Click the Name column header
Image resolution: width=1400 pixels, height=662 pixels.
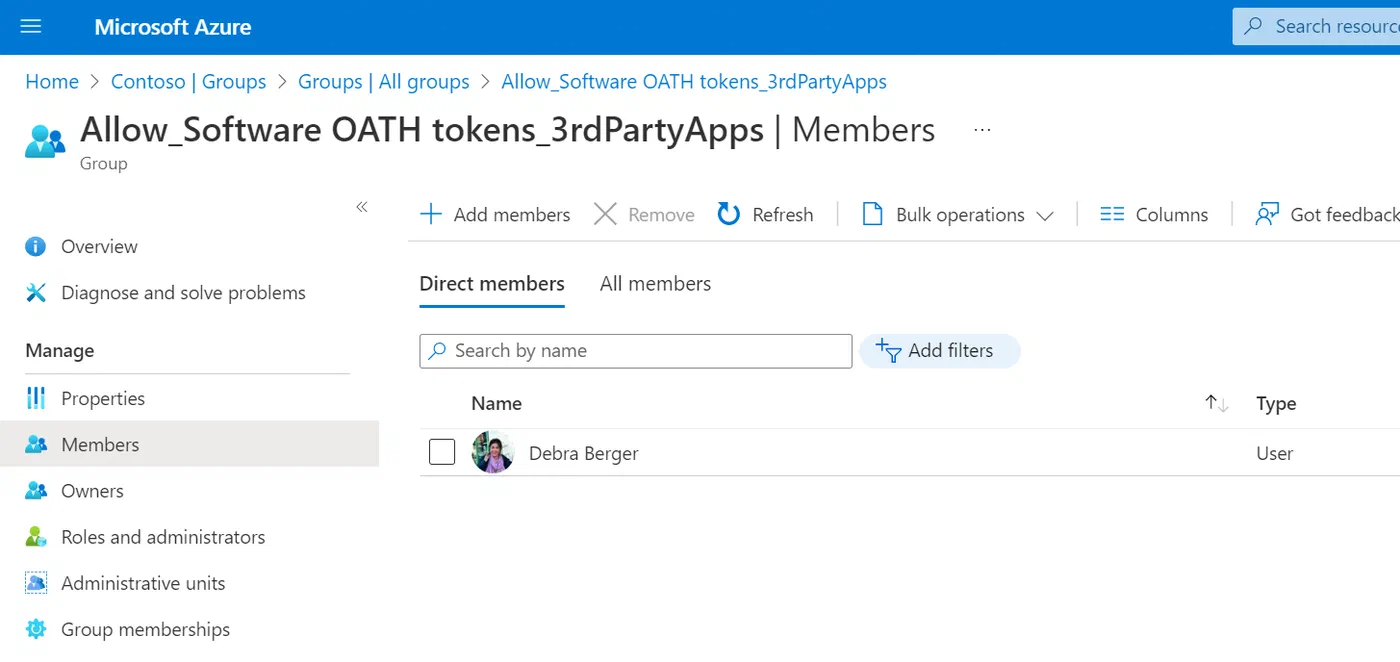point(496,404)
